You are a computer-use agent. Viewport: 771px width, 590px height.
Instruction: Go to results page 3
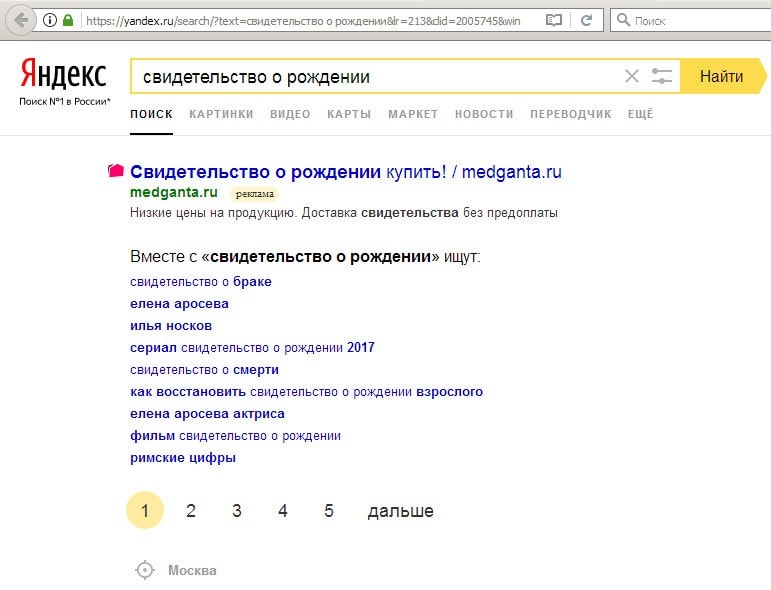coord(237,510)
